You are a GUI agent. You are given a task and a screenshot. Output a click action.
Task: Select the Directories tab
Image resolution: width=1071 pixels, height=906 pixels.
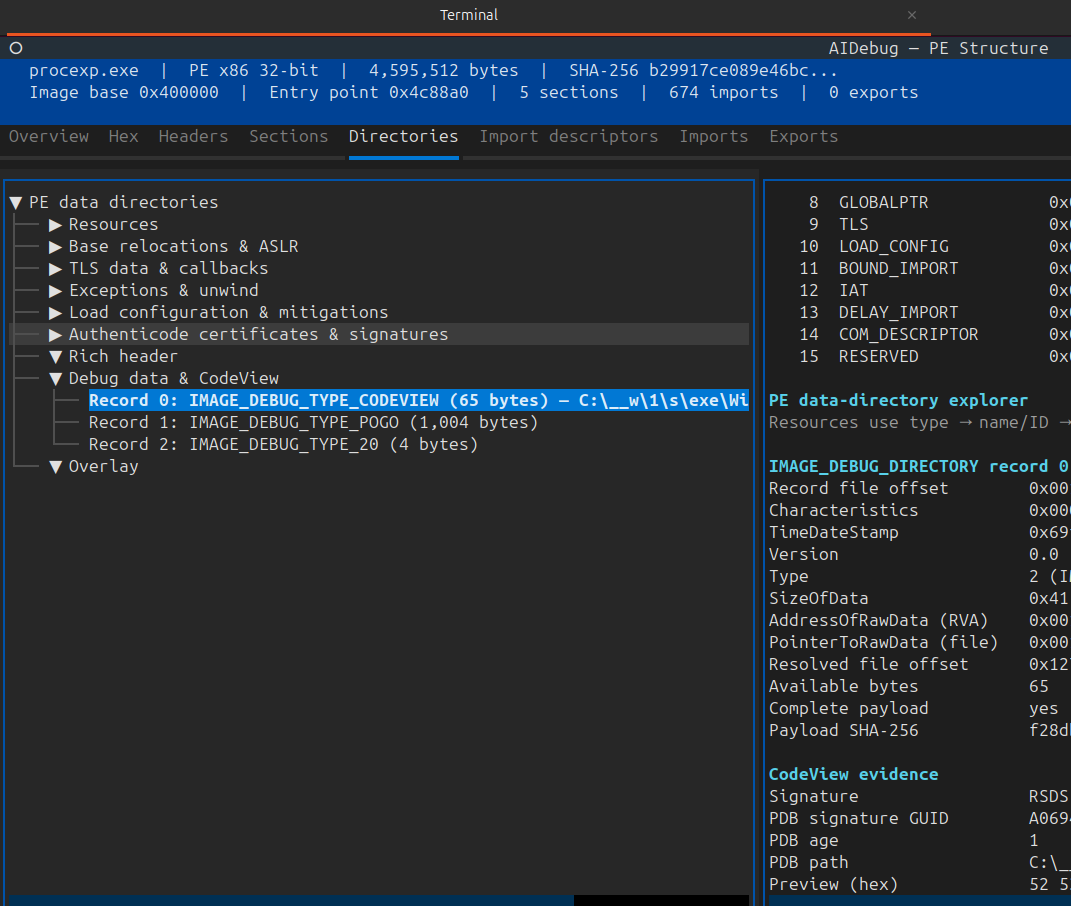point(404,137)
